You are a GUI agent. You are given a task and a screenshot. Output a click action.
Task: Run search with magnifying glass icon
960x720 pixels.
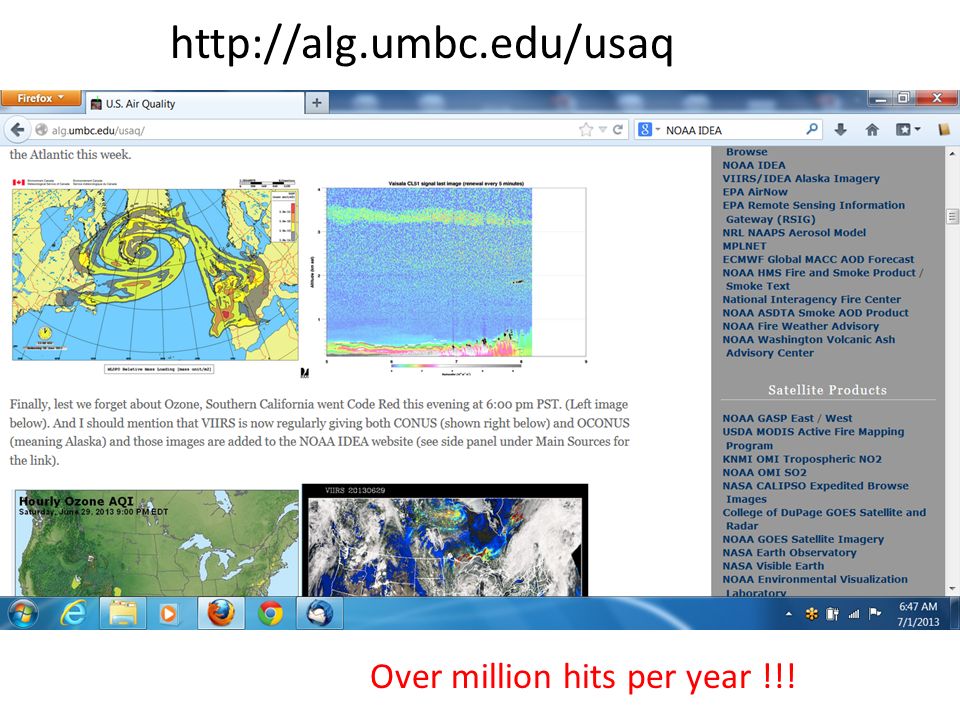click(x=812, y=129)
